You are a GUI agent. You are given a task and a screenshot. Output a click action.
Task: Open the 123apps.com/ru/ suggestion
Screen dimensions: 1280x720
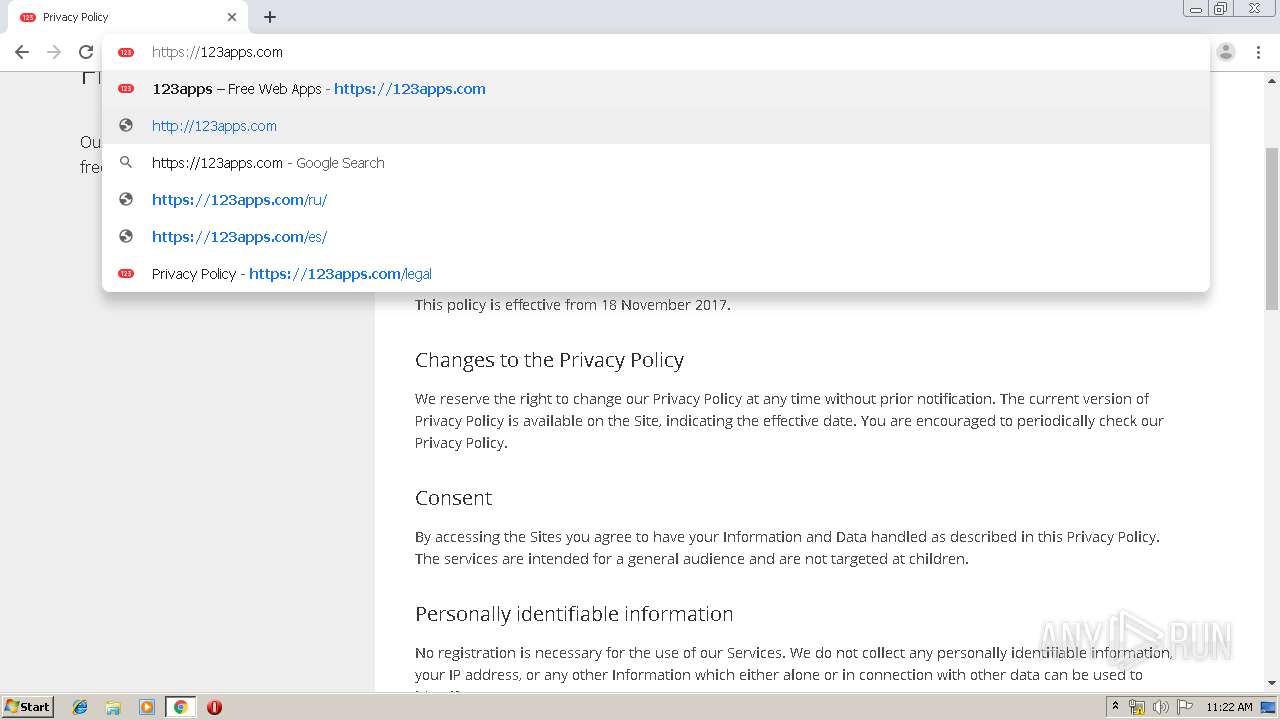(x=239, y=200)
